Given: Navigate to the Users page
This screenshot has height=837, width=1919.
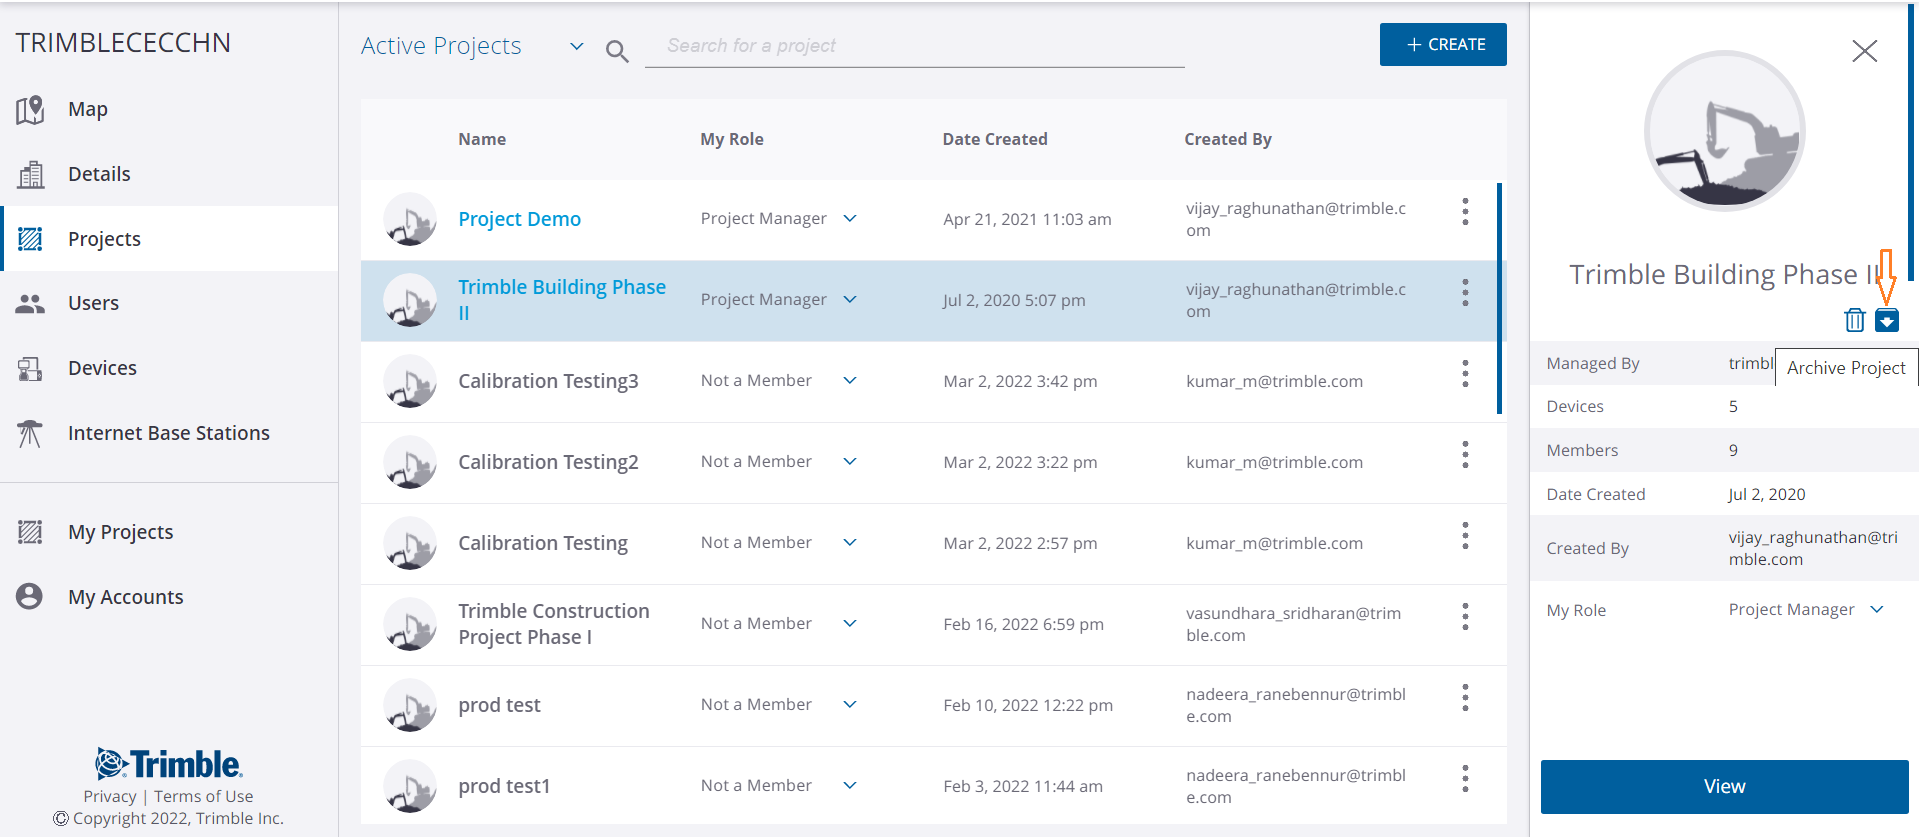Looking at the screenshot, I should point(93,303).
